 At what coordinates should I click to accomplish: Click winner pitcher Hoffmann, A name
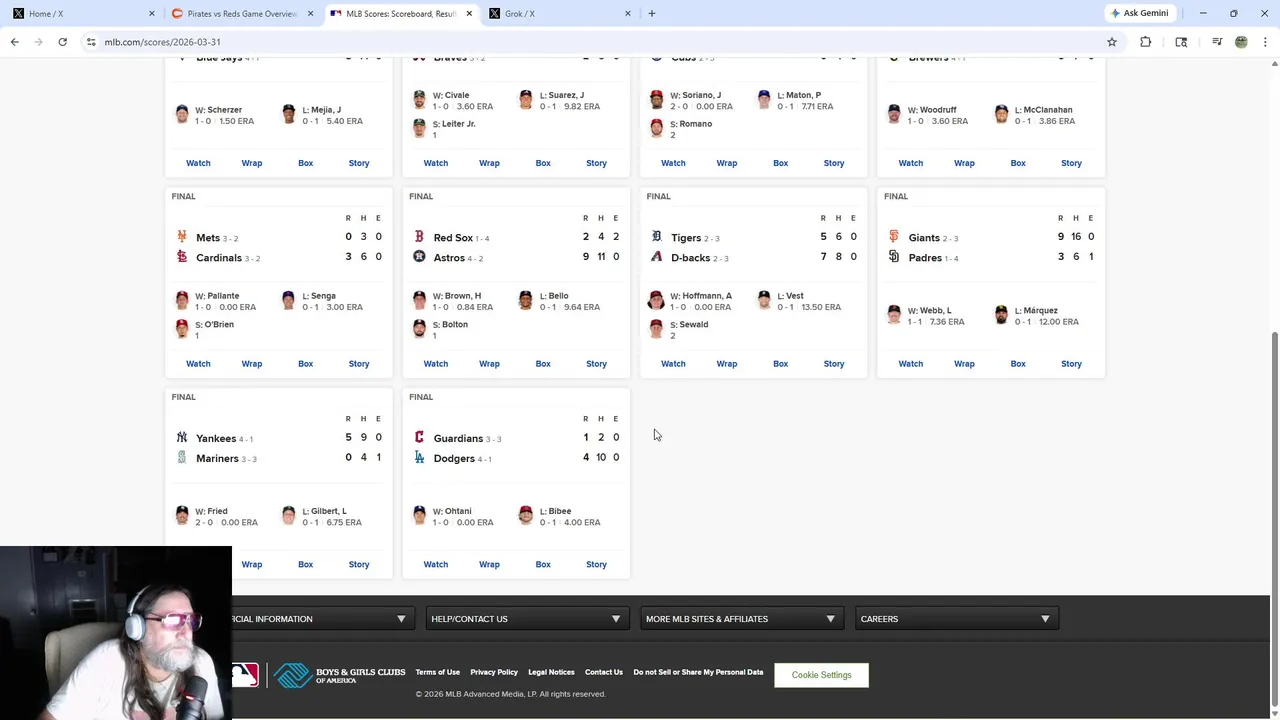[707, 296]
